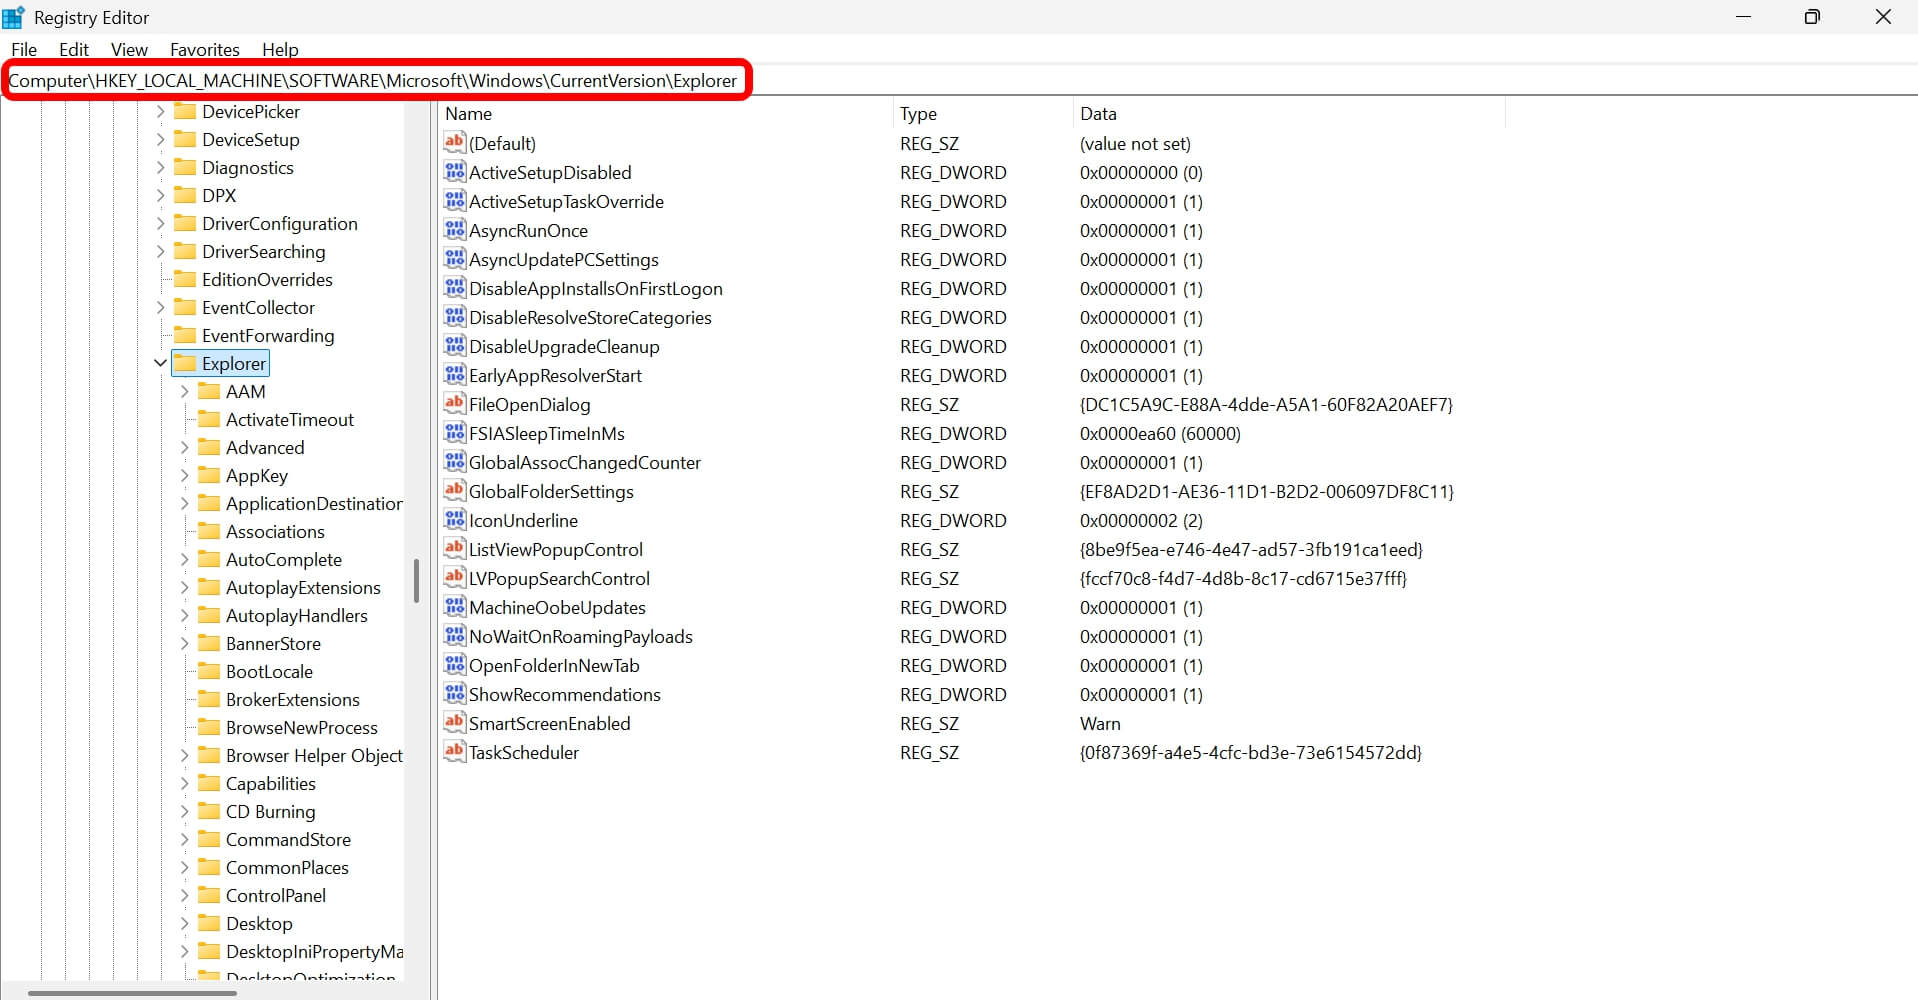
Task: Click the SmartScreenEnabled data value Warn
Action: [x=1100, y=723]
